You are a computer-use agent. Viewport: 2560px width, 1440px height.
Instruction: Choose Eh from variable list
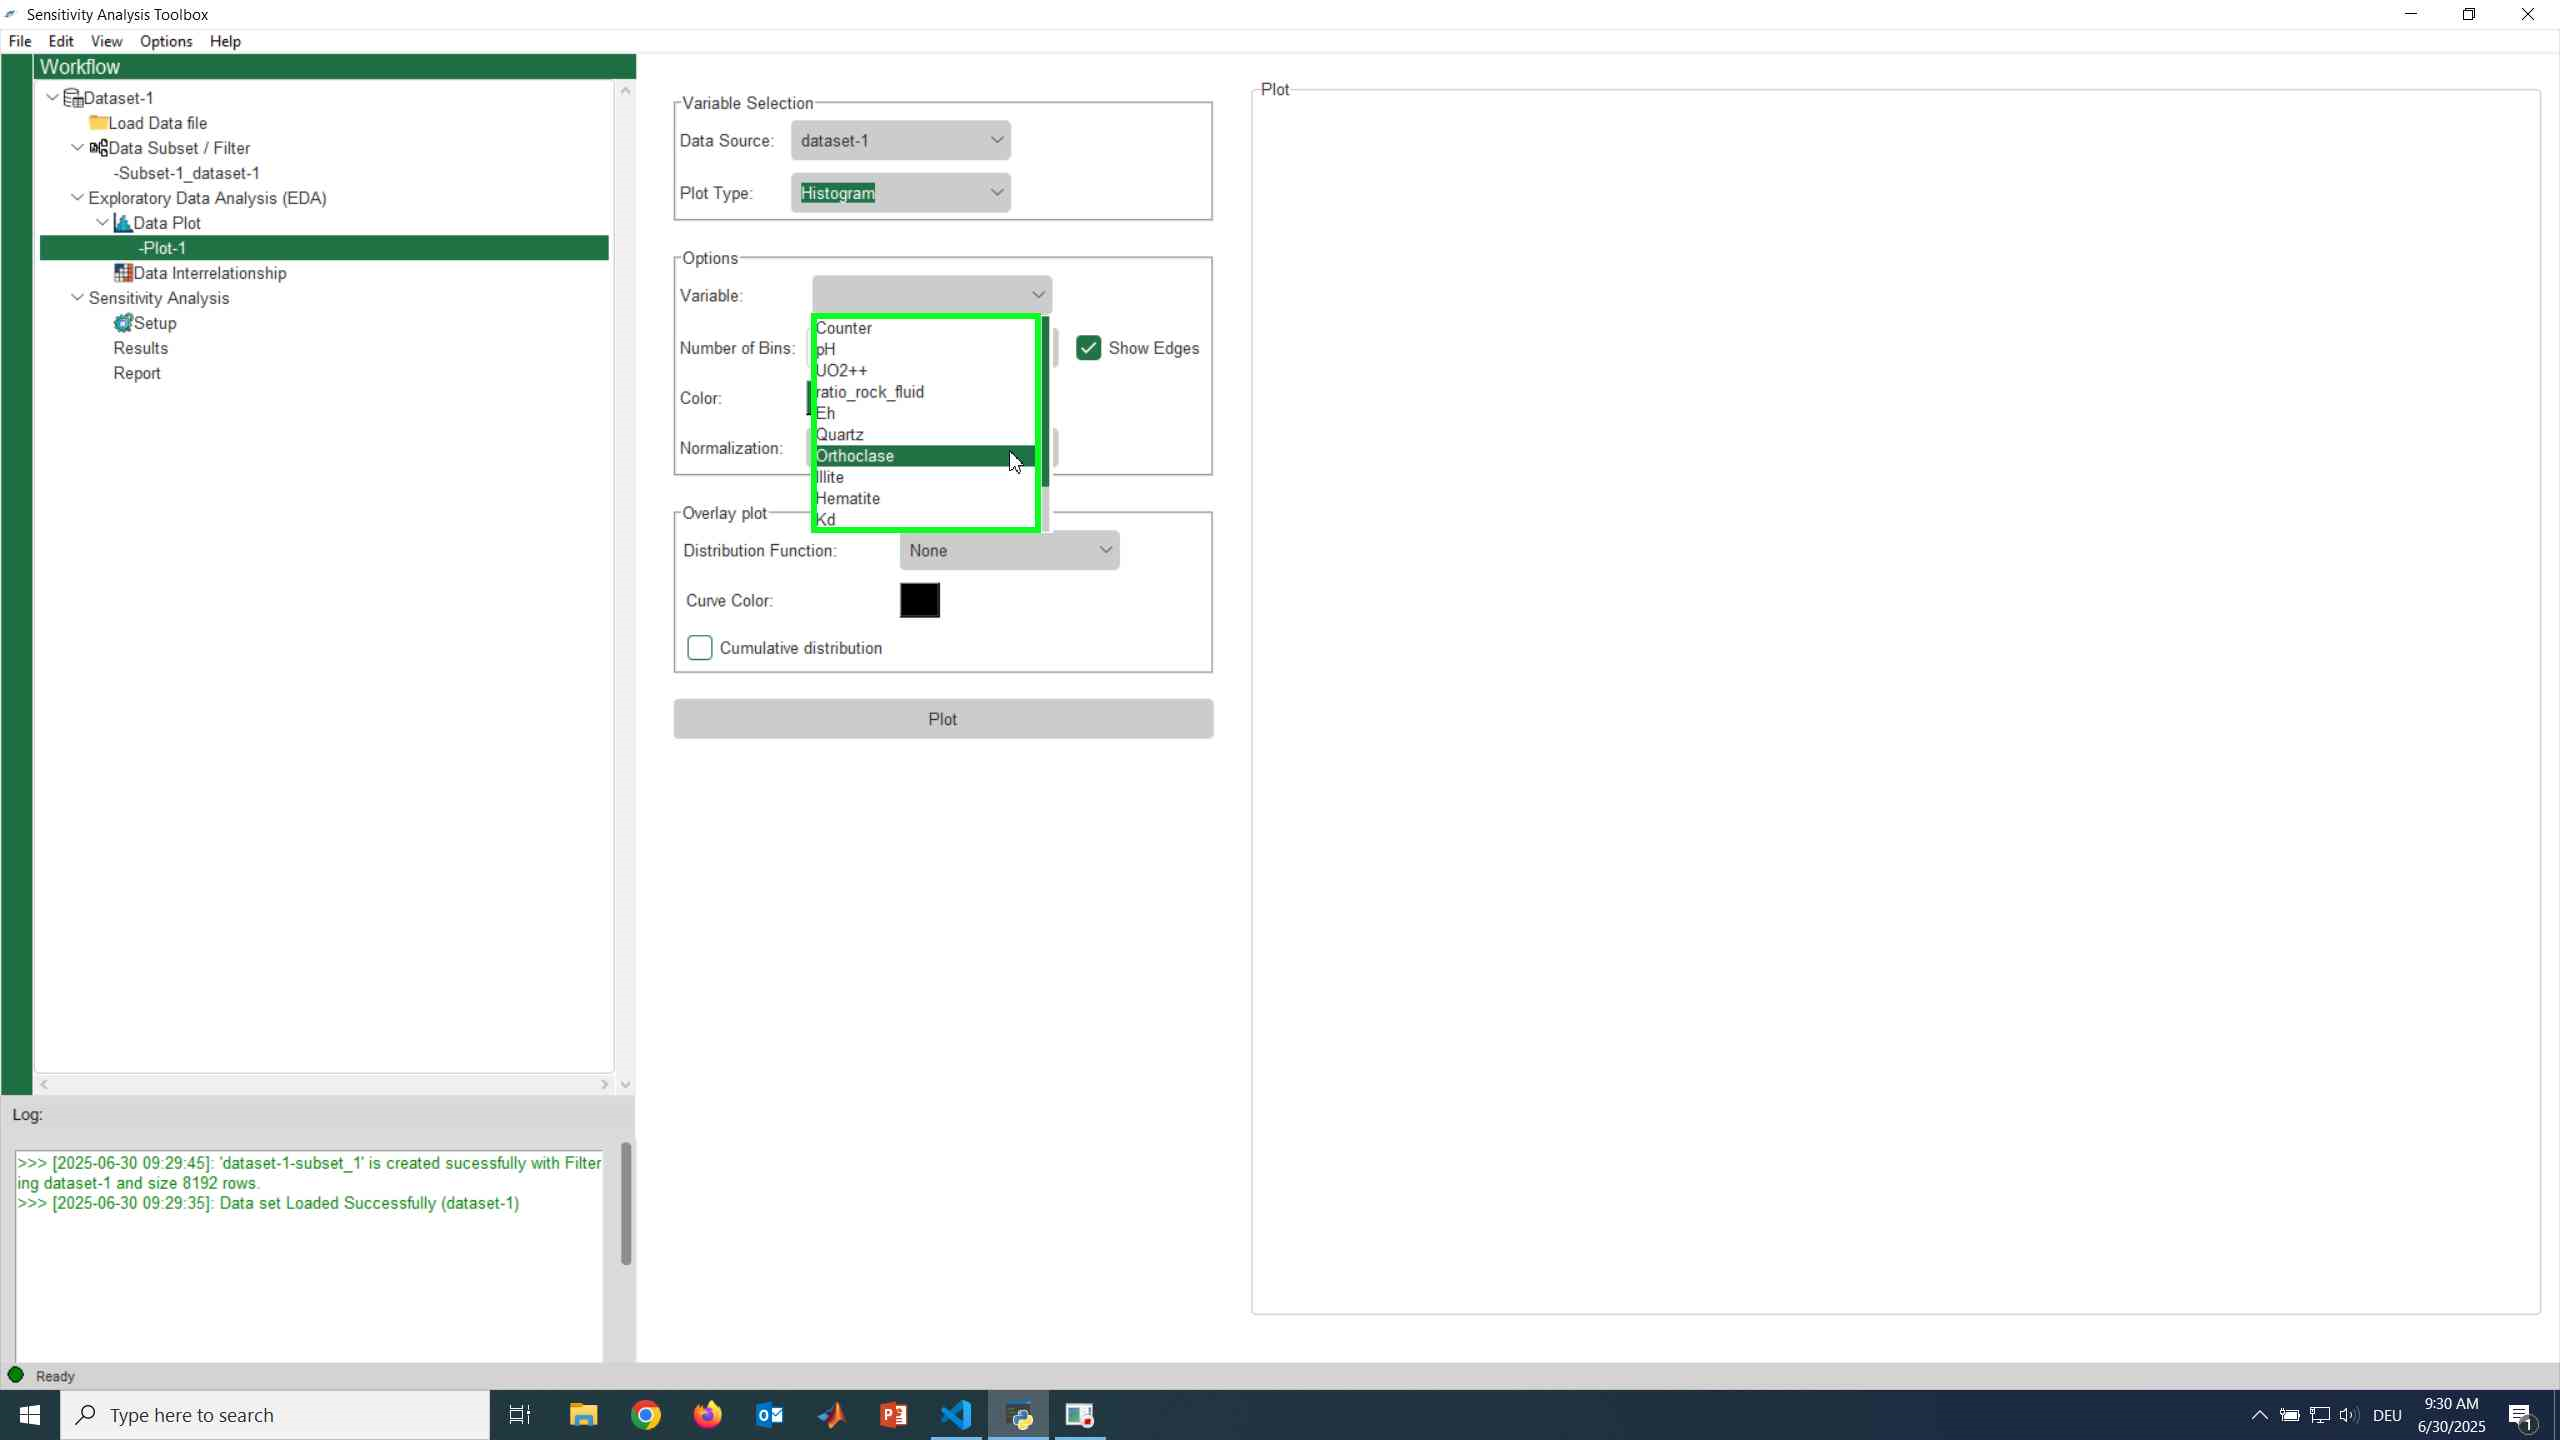925,413
